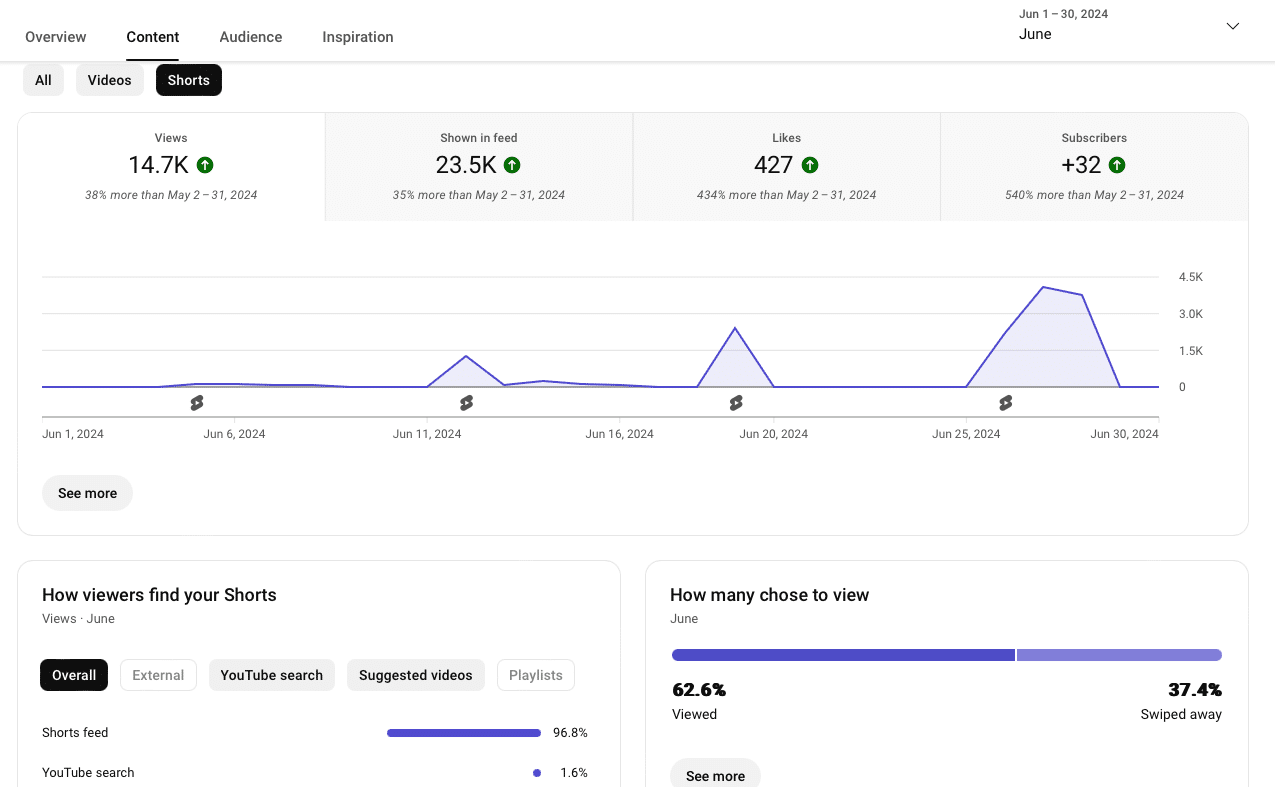Screen dimensions: 1275x787
Task: Click the '540% more than May 2 – 31' text
Action: [x=1095, y=195]
